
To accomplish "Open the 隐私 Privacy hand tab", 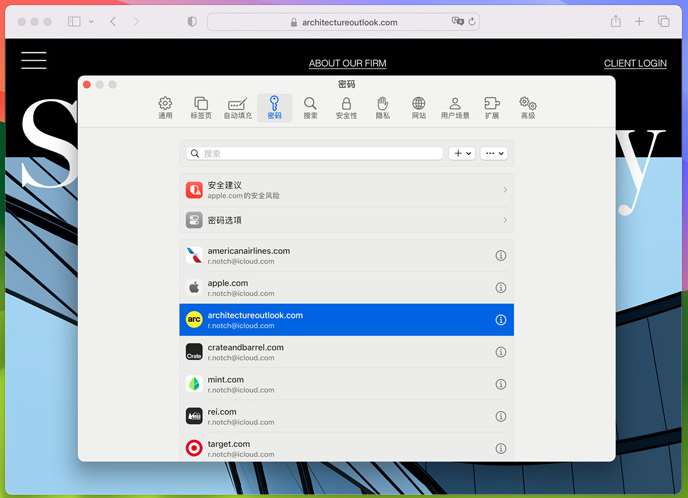I will click(x=383, y=108).
